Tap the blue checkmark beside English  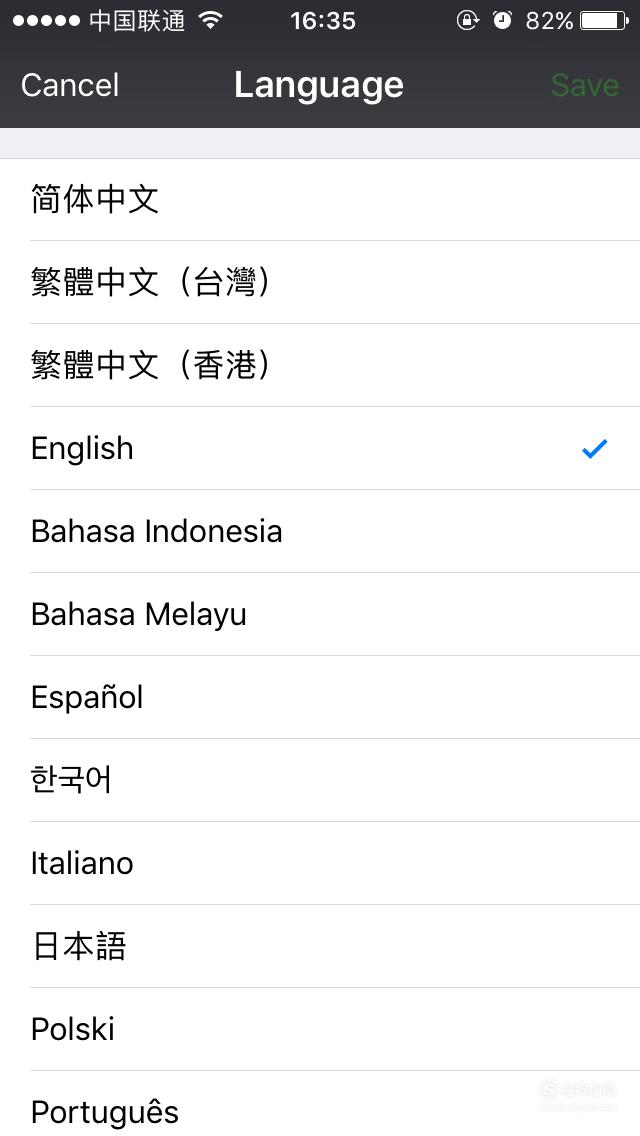(x=594, y=449)
